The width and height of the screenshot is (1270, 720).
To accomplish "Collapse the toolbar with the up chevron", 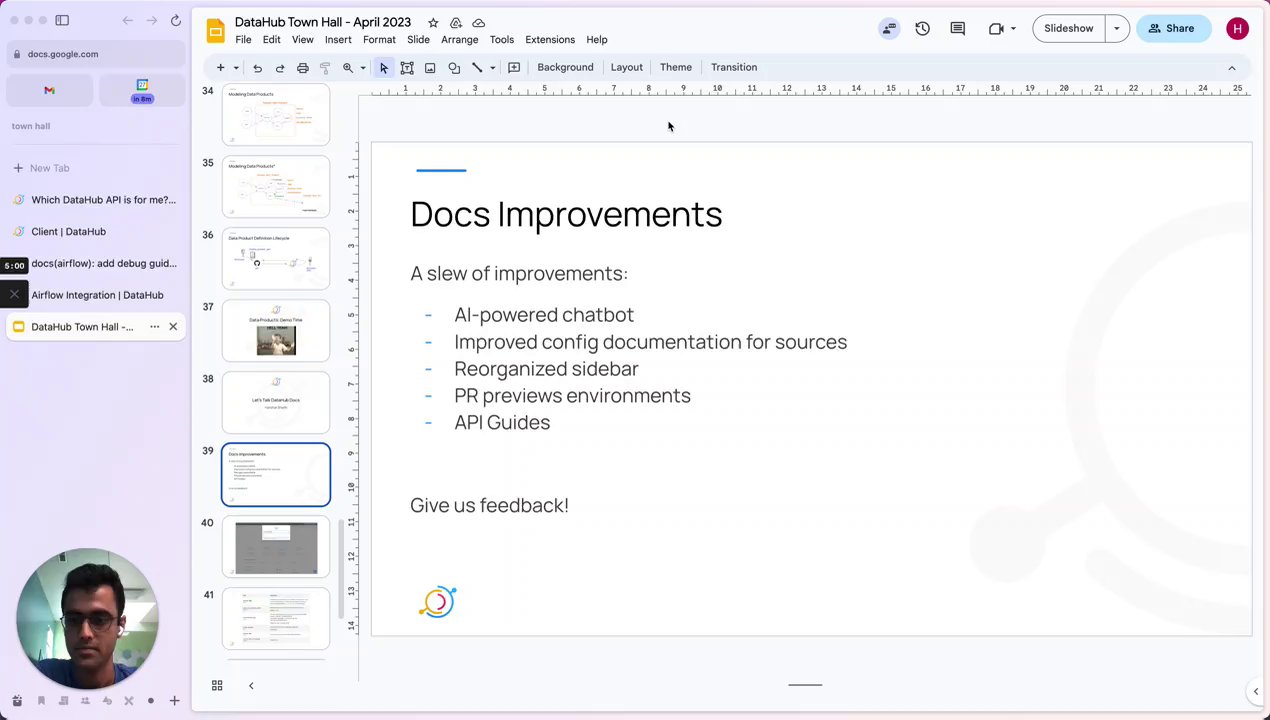I will [1232, 68].
